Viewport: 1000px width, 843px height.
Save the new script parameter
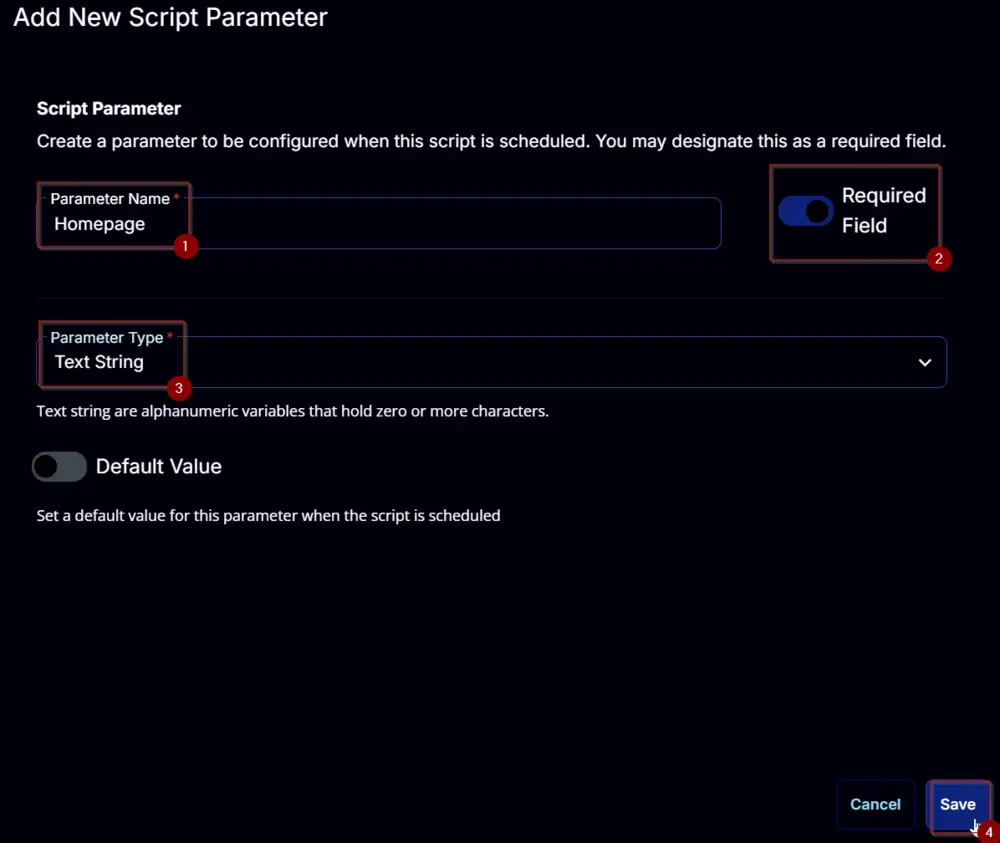(958, 805)
